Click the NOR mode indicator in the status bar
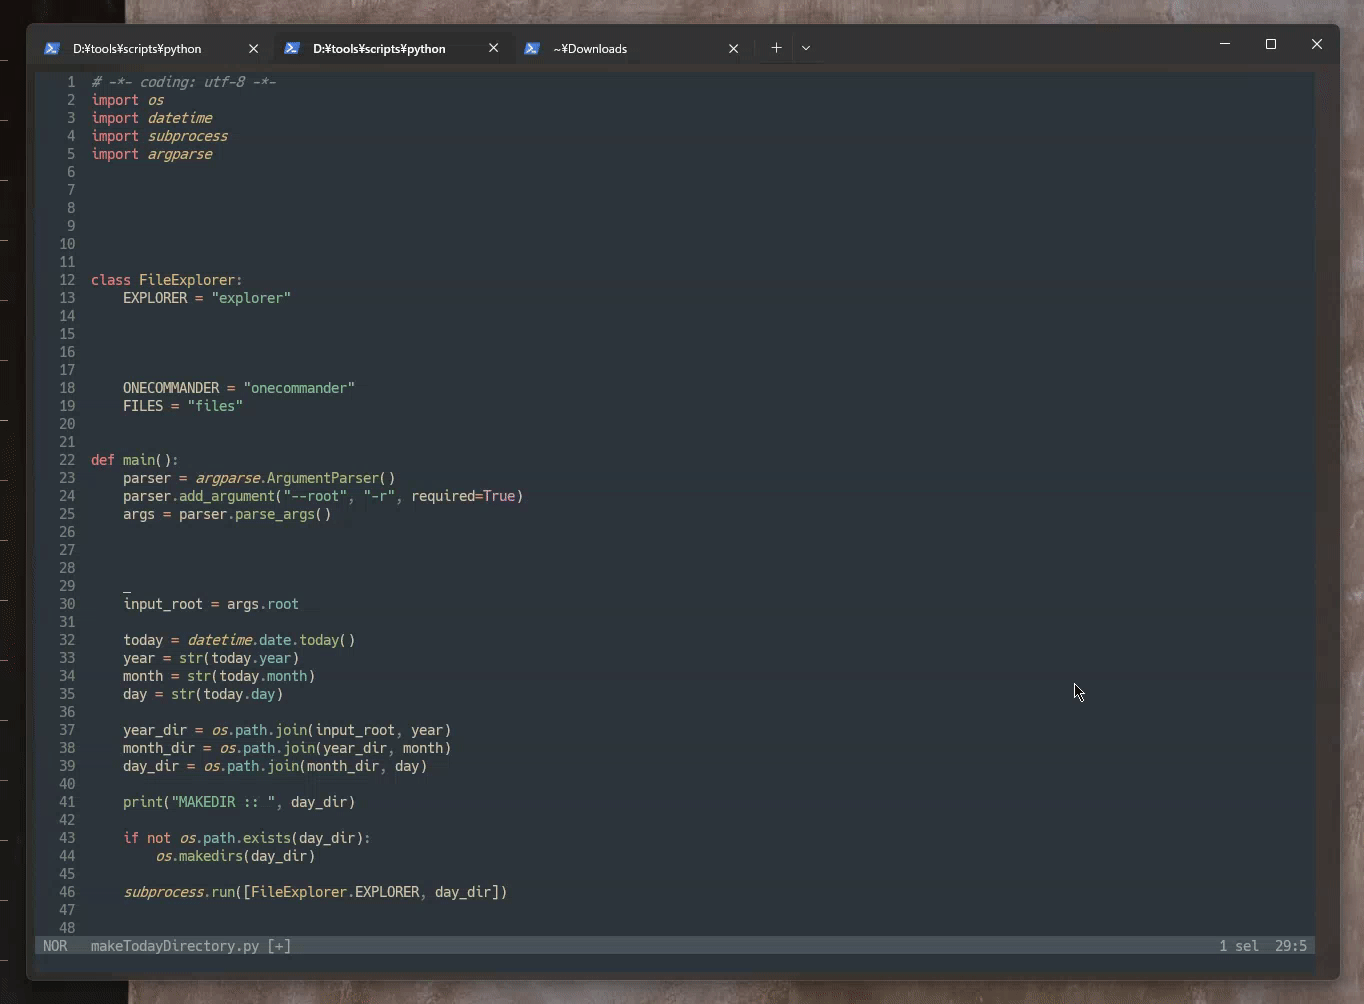This screenshot has height=1004, width=1364. [x=56, y=946]
